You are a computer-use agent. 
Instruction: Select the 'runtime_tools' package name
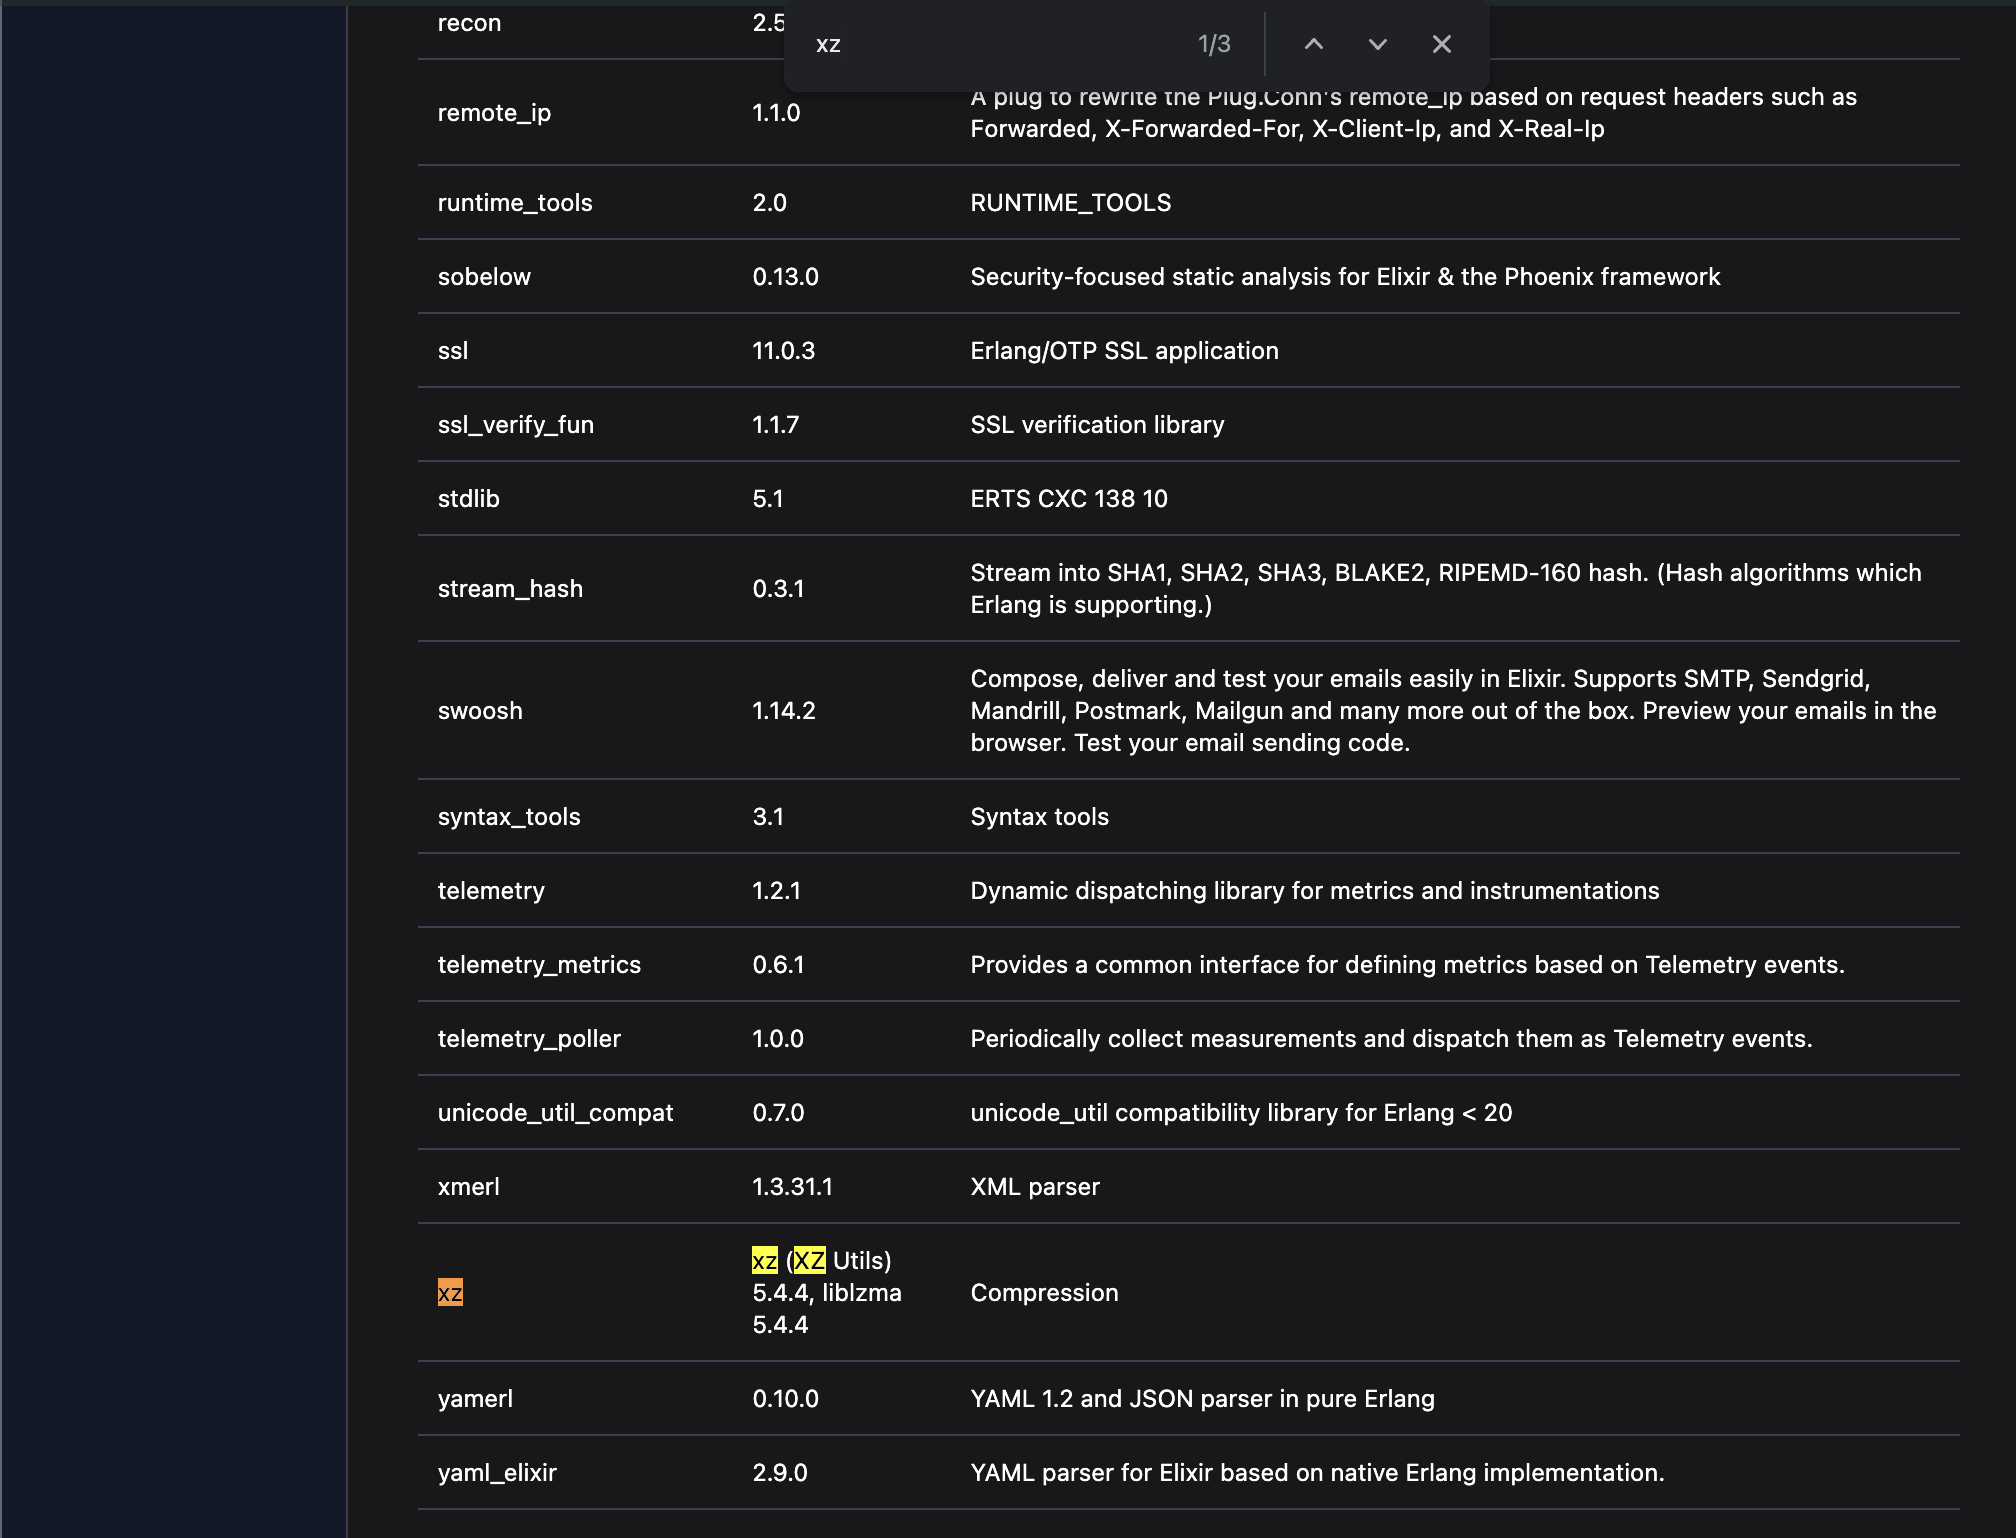click(x=515, y=203)
